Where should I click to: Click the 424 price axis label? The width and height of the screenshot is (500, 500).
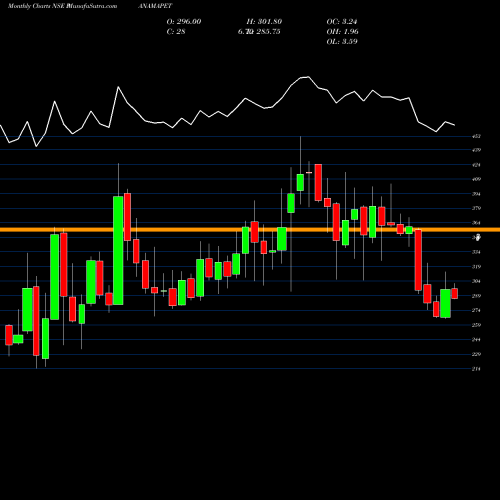point(477,165)
